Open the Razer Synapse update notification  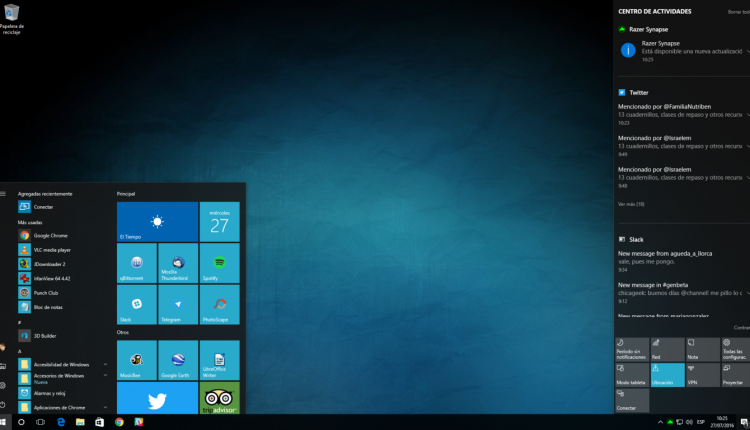(x=680, y=48)
